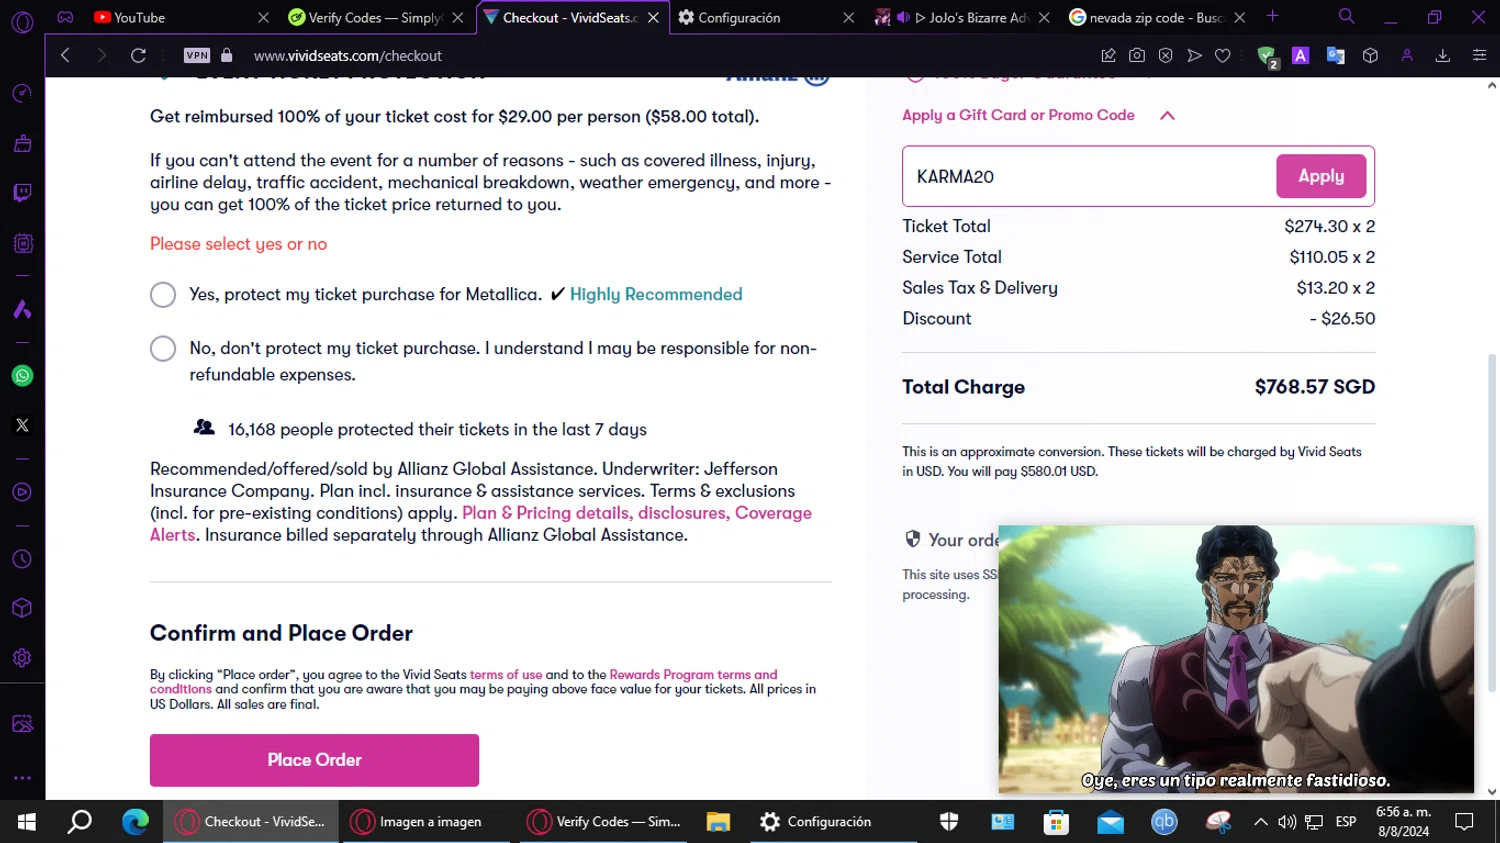Open X (Twitter) in the sidebar
1500x843 pixels.
[x=22, y=425]
